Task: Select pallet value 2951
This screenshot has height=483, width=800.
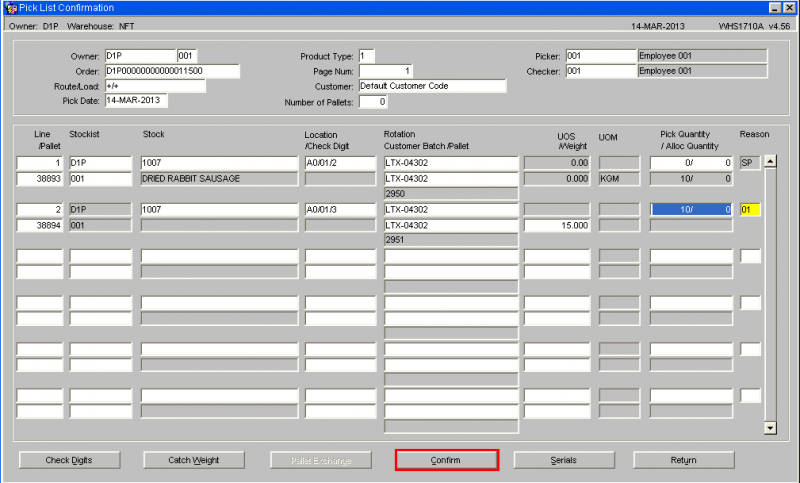Action: coord(451,240)
